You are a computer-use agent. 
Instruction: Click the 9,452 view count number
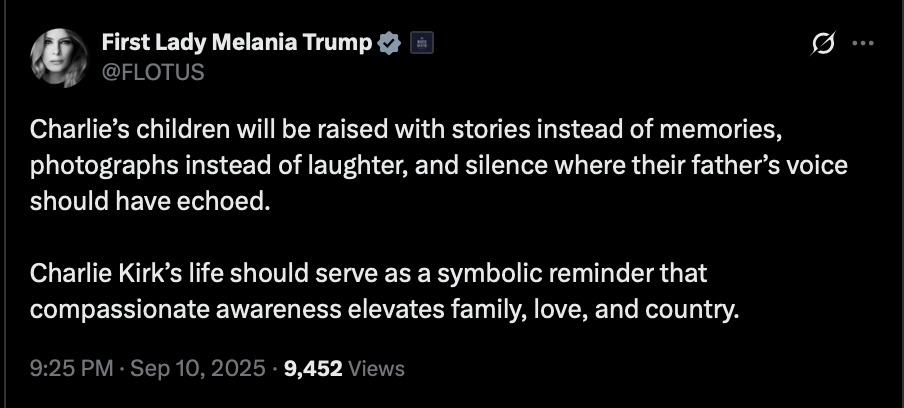(x=314, y=369)
